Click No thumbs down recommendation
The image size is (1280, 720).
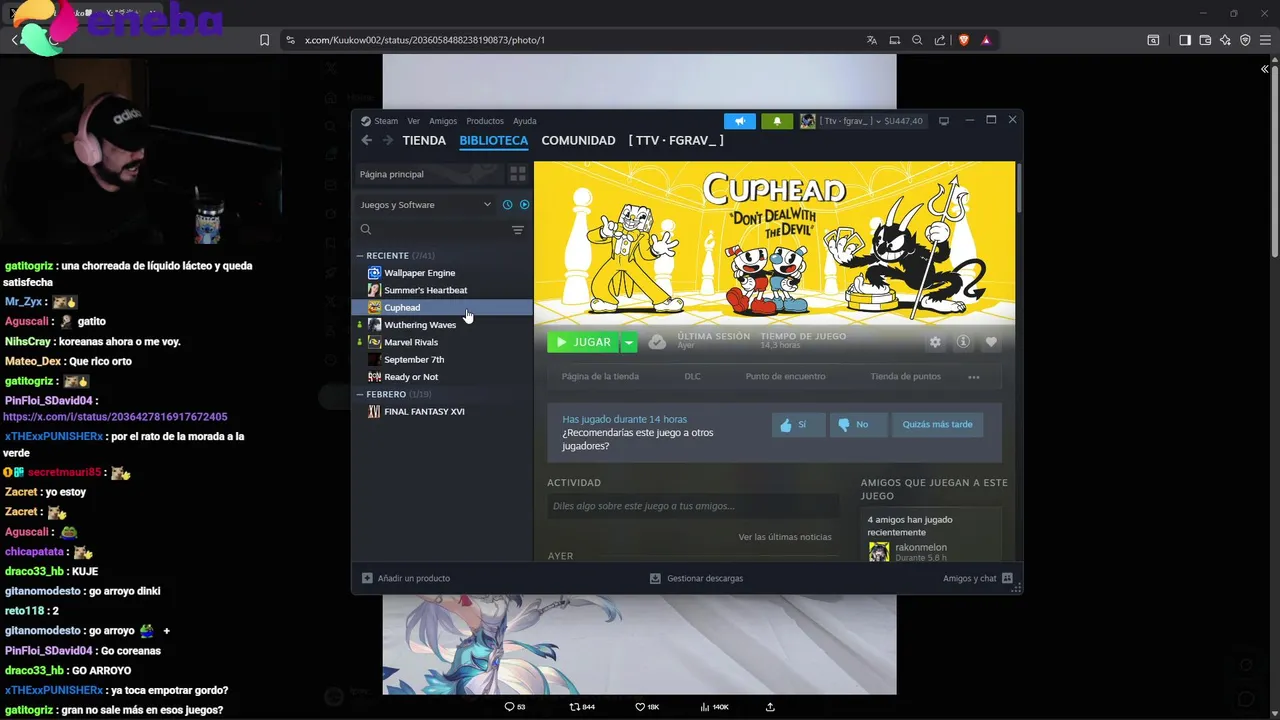tap(856, 425)
